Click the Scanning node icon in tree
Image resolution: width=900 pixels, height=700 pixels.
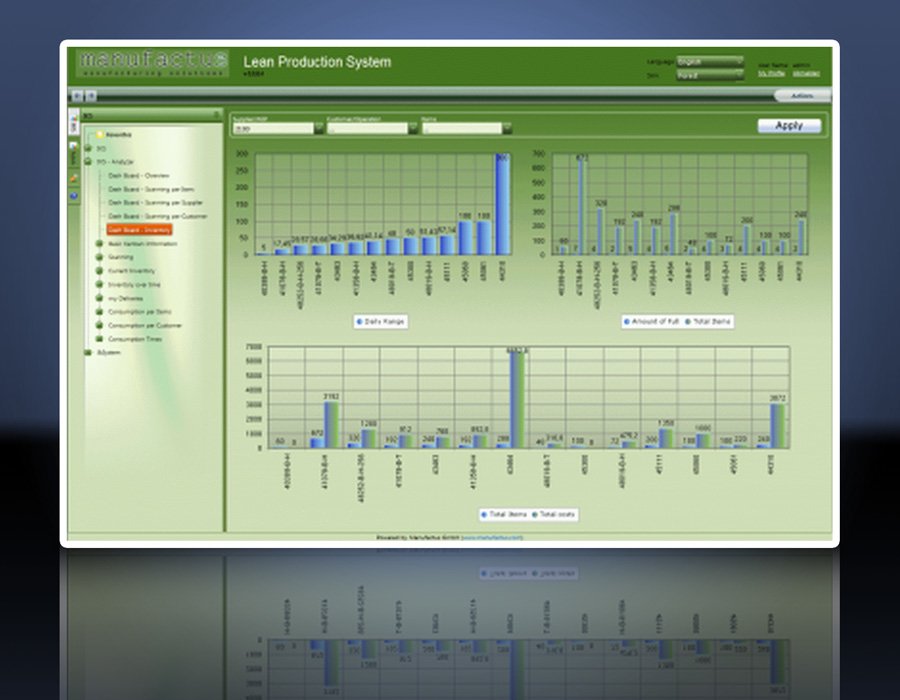99,257
